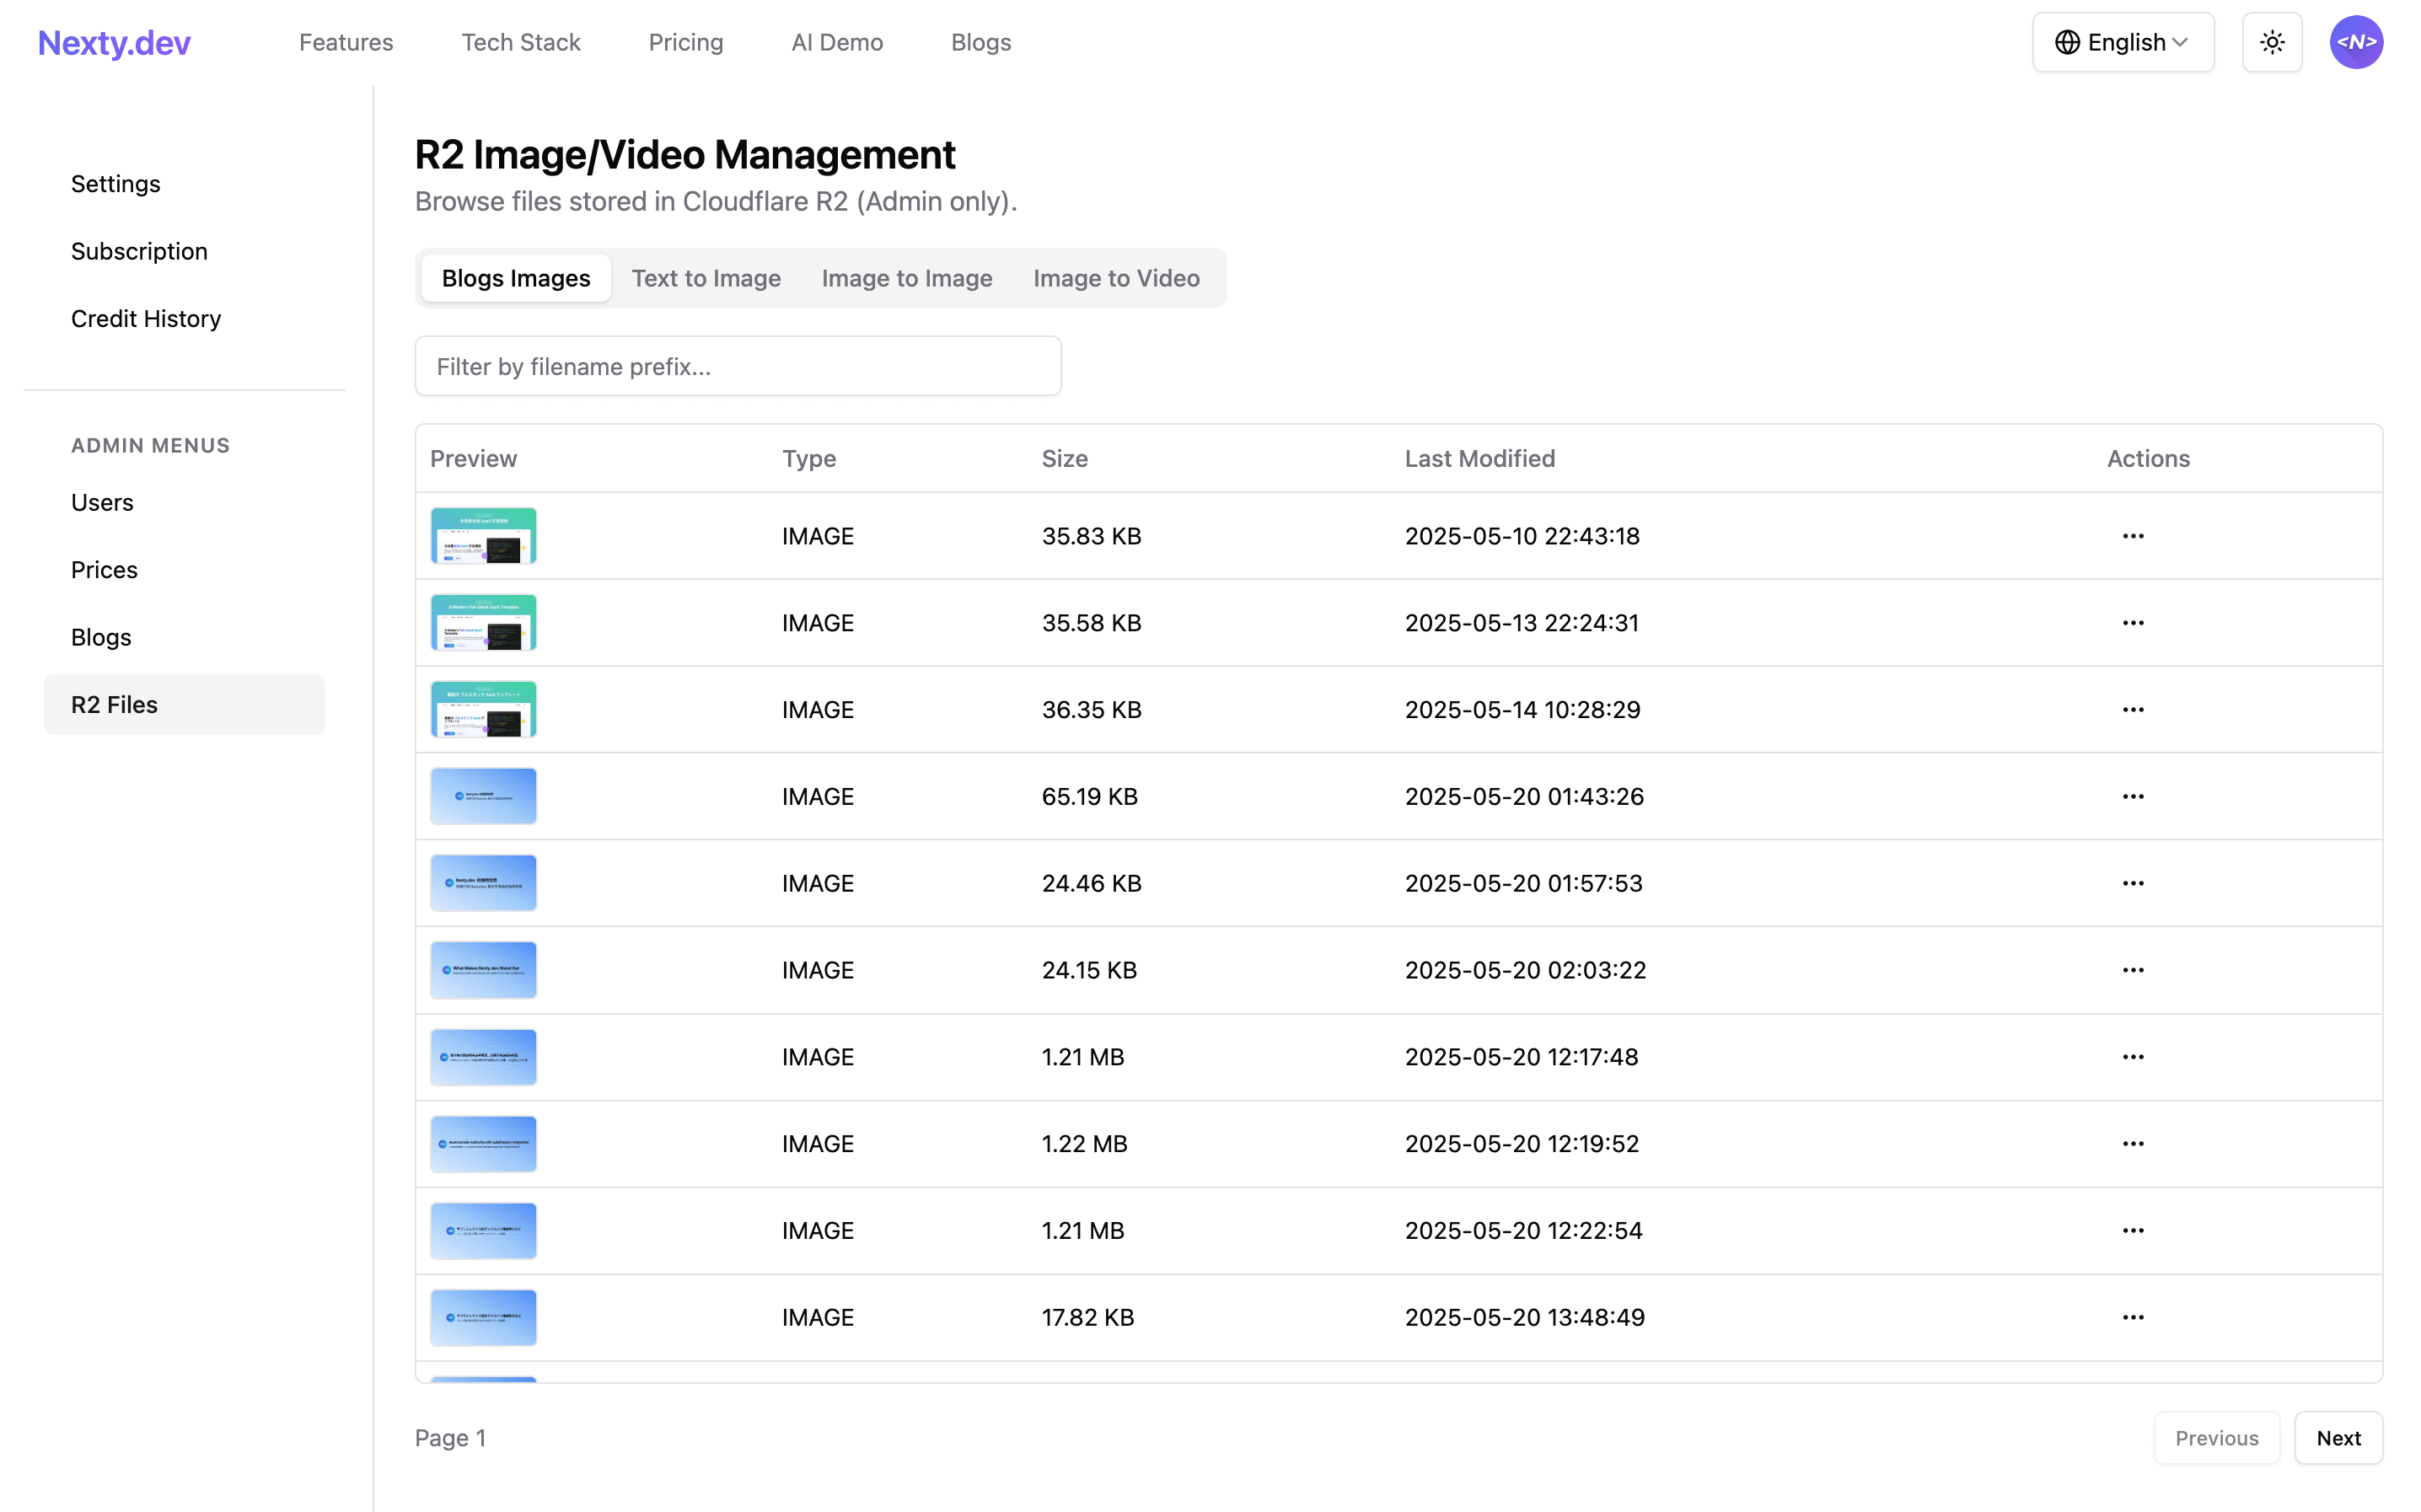The image size is (2421, 1512).
Task: Click the Previous pagination button
Action: (2216, 1437)
